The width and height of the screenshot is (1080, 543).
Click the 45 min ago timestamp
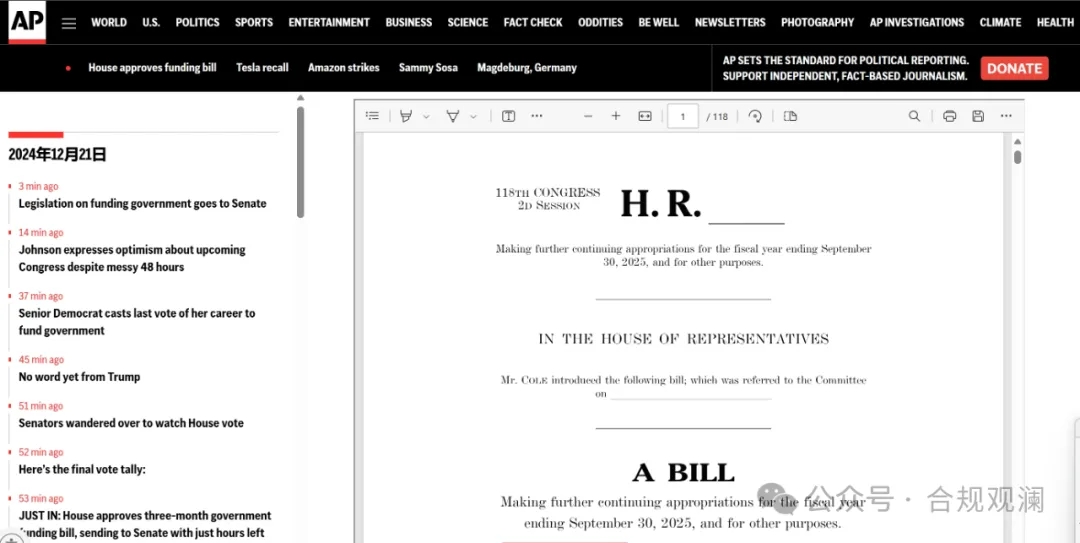[41, 360]
